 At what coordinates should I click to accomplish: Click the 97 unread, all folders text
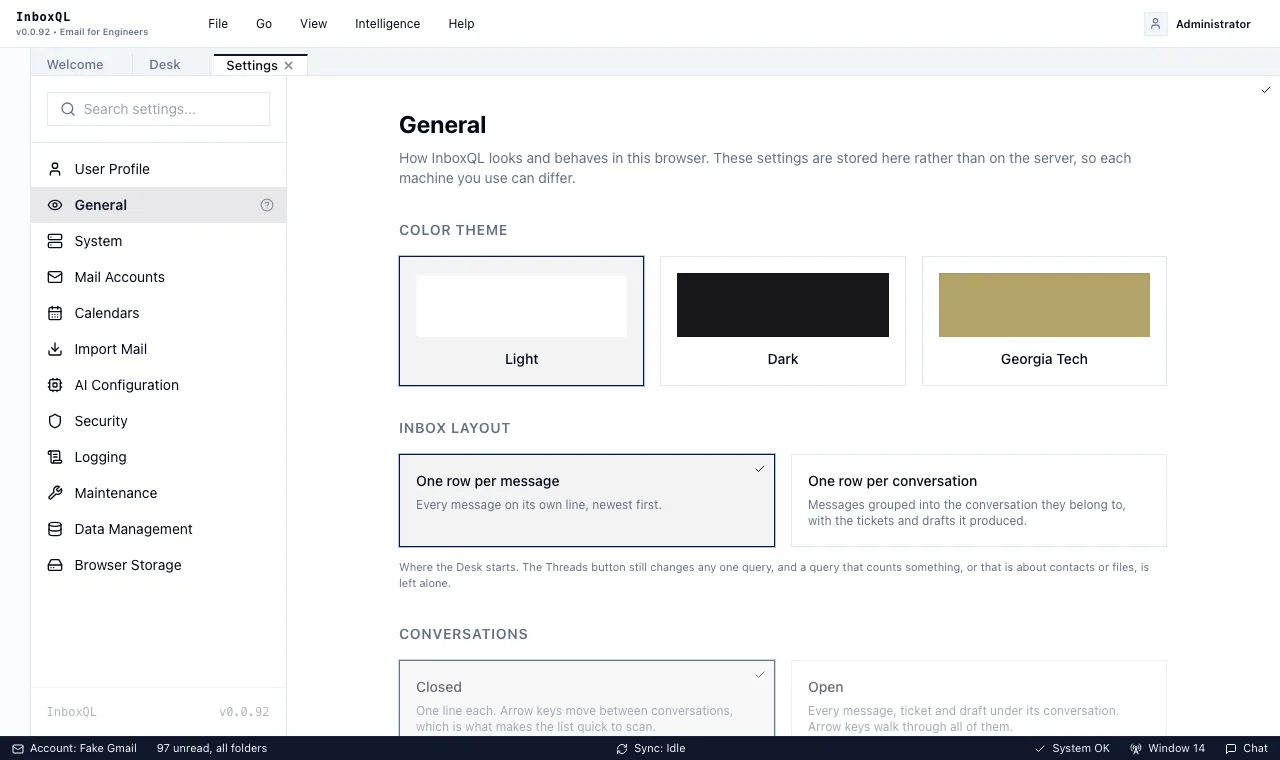[x=212, y=748]
